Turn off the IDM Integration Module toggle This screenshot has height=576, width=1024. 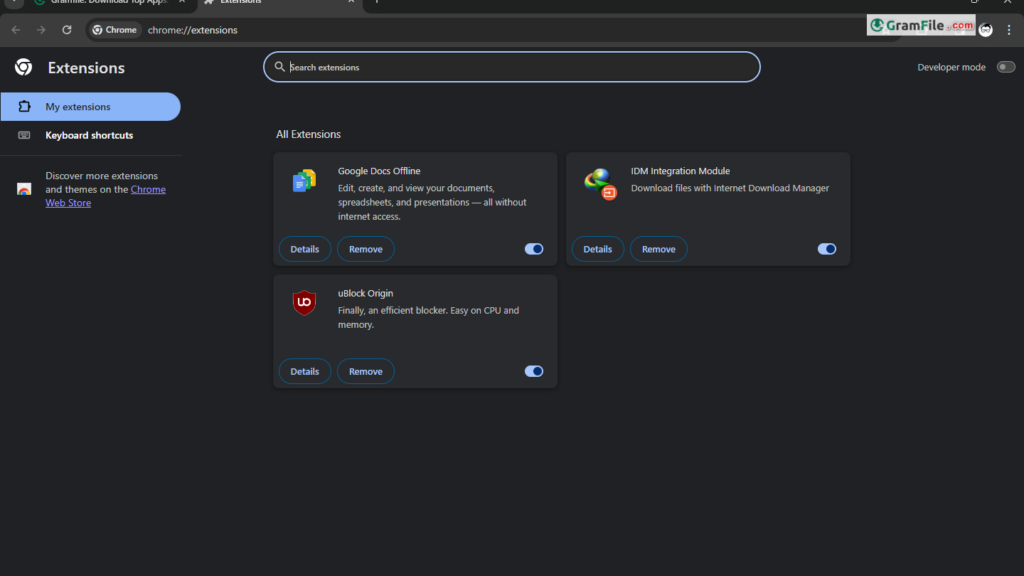(827, 249)
